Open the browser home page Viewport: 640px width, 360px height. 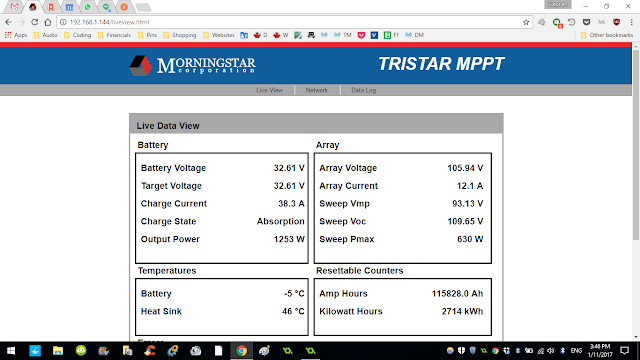click(48, 22)
